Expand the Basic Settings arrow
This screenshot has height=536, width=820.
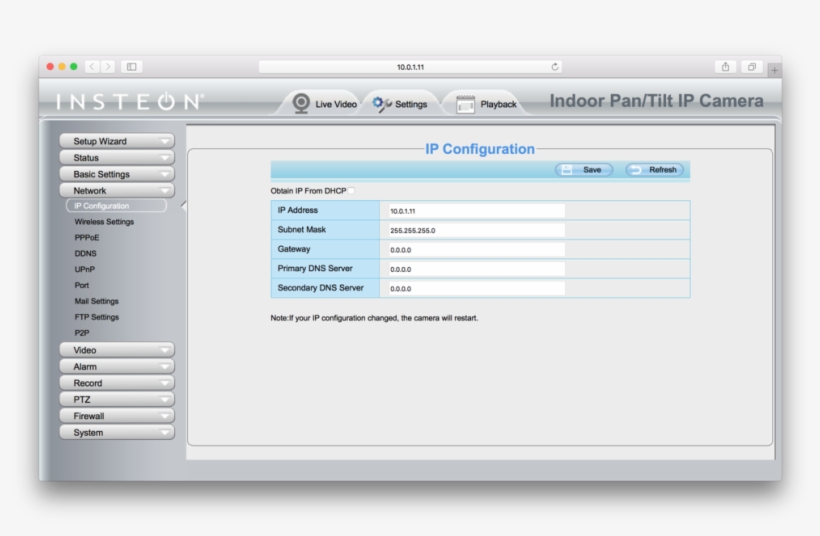pyautogui.click(x=165, y=174)
